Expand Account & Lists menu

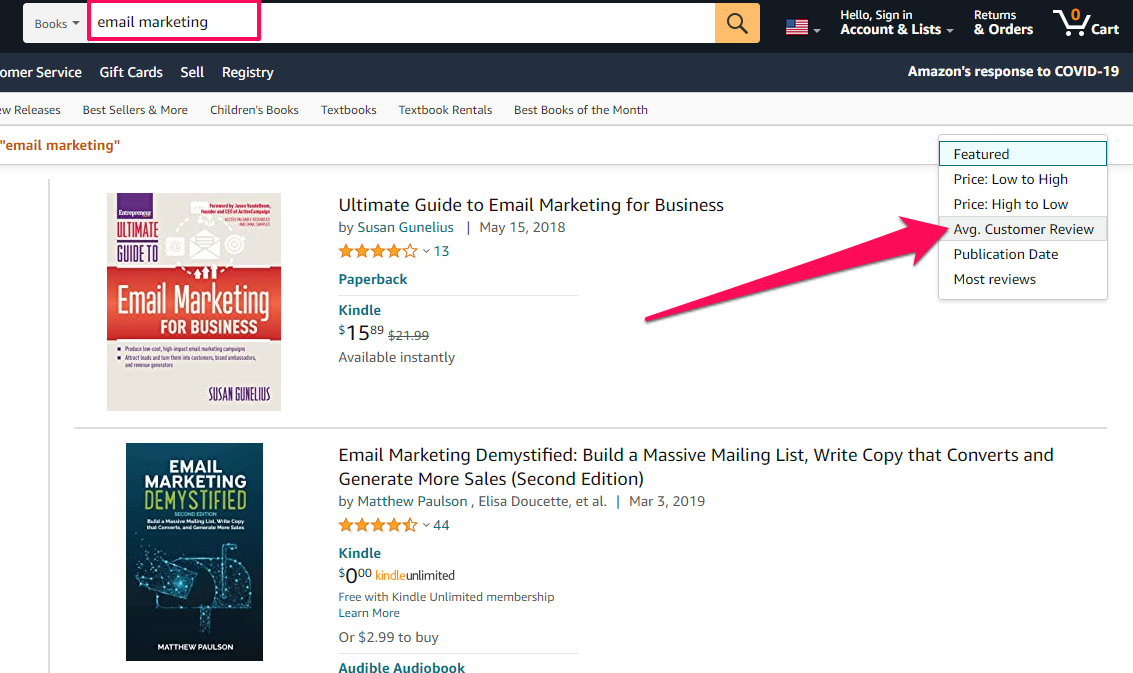[896, 23]
